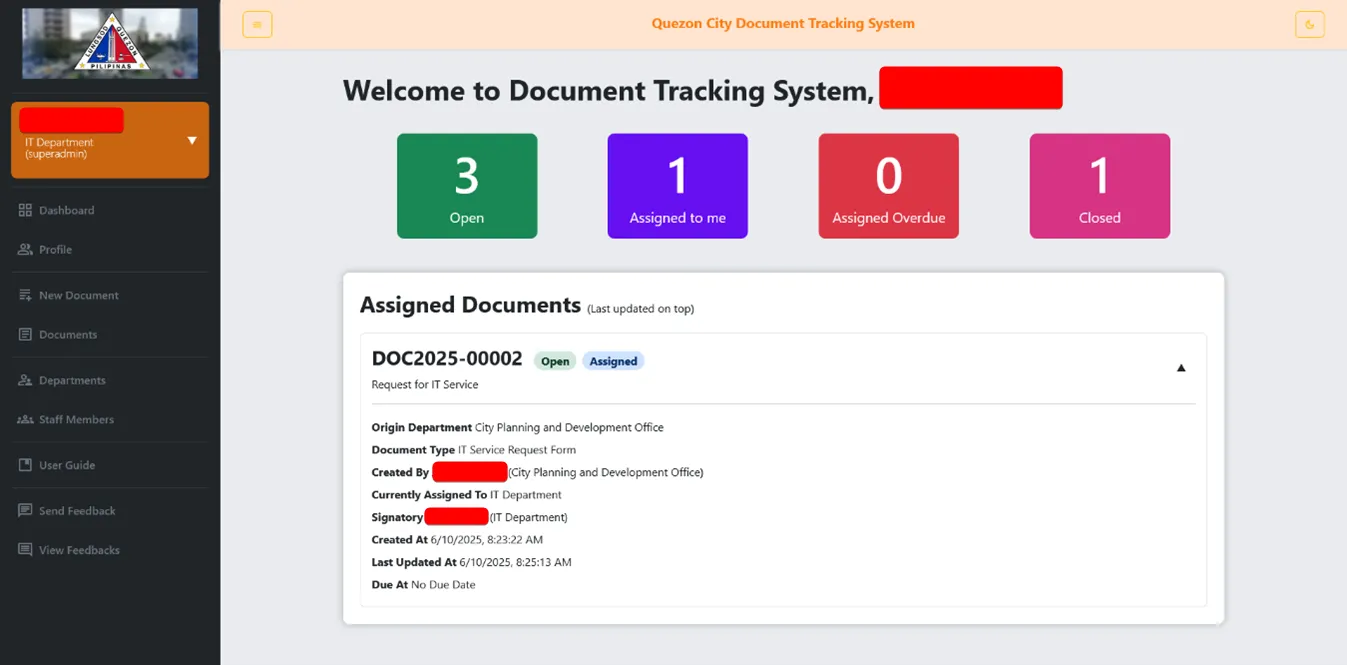Screen dimensions: 1347x665
Task: Click the Profile people icon
Action: (x=25, y=249)
